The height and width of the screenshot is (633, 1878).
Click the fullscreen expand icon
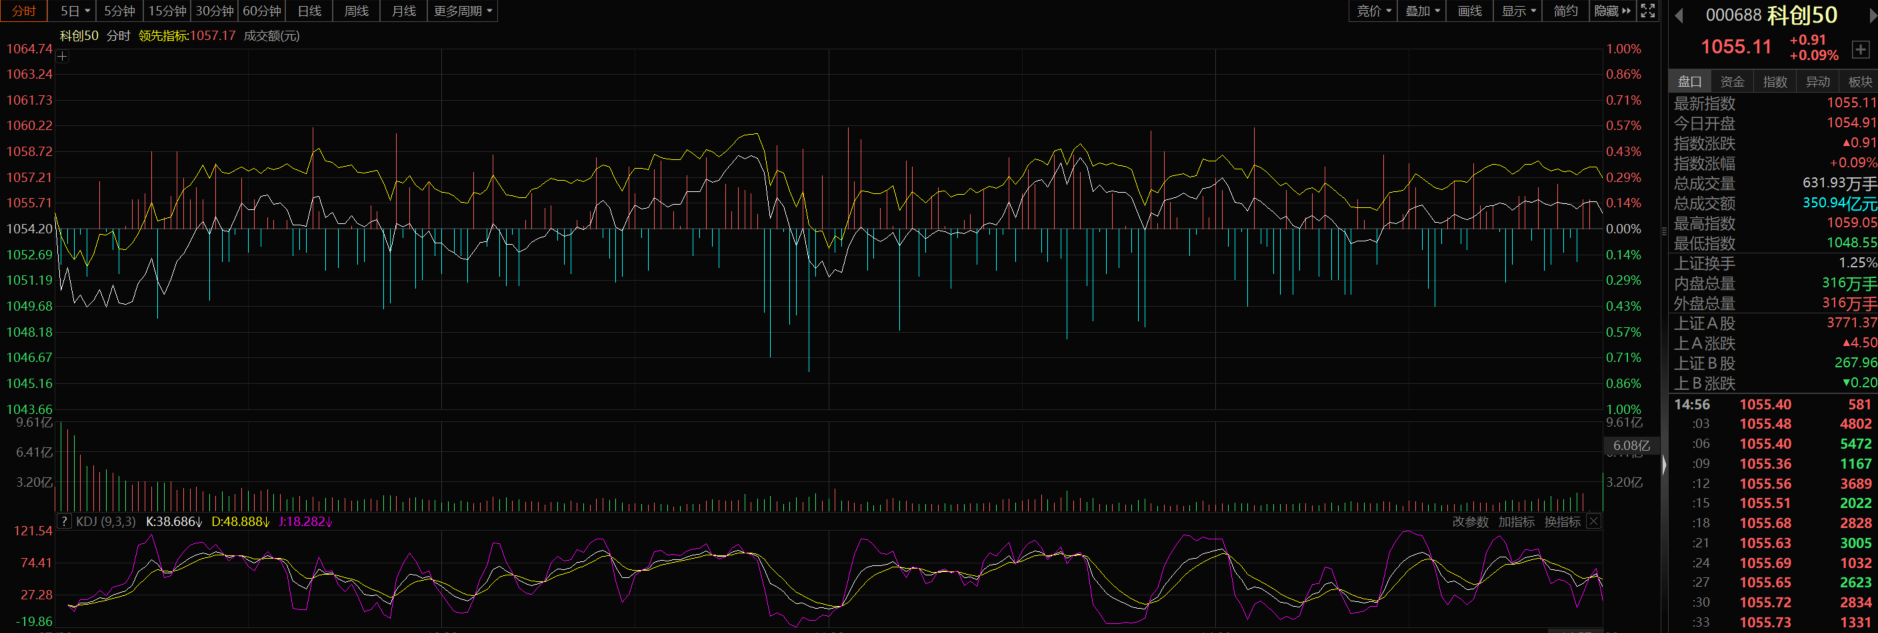(1648, 11)
